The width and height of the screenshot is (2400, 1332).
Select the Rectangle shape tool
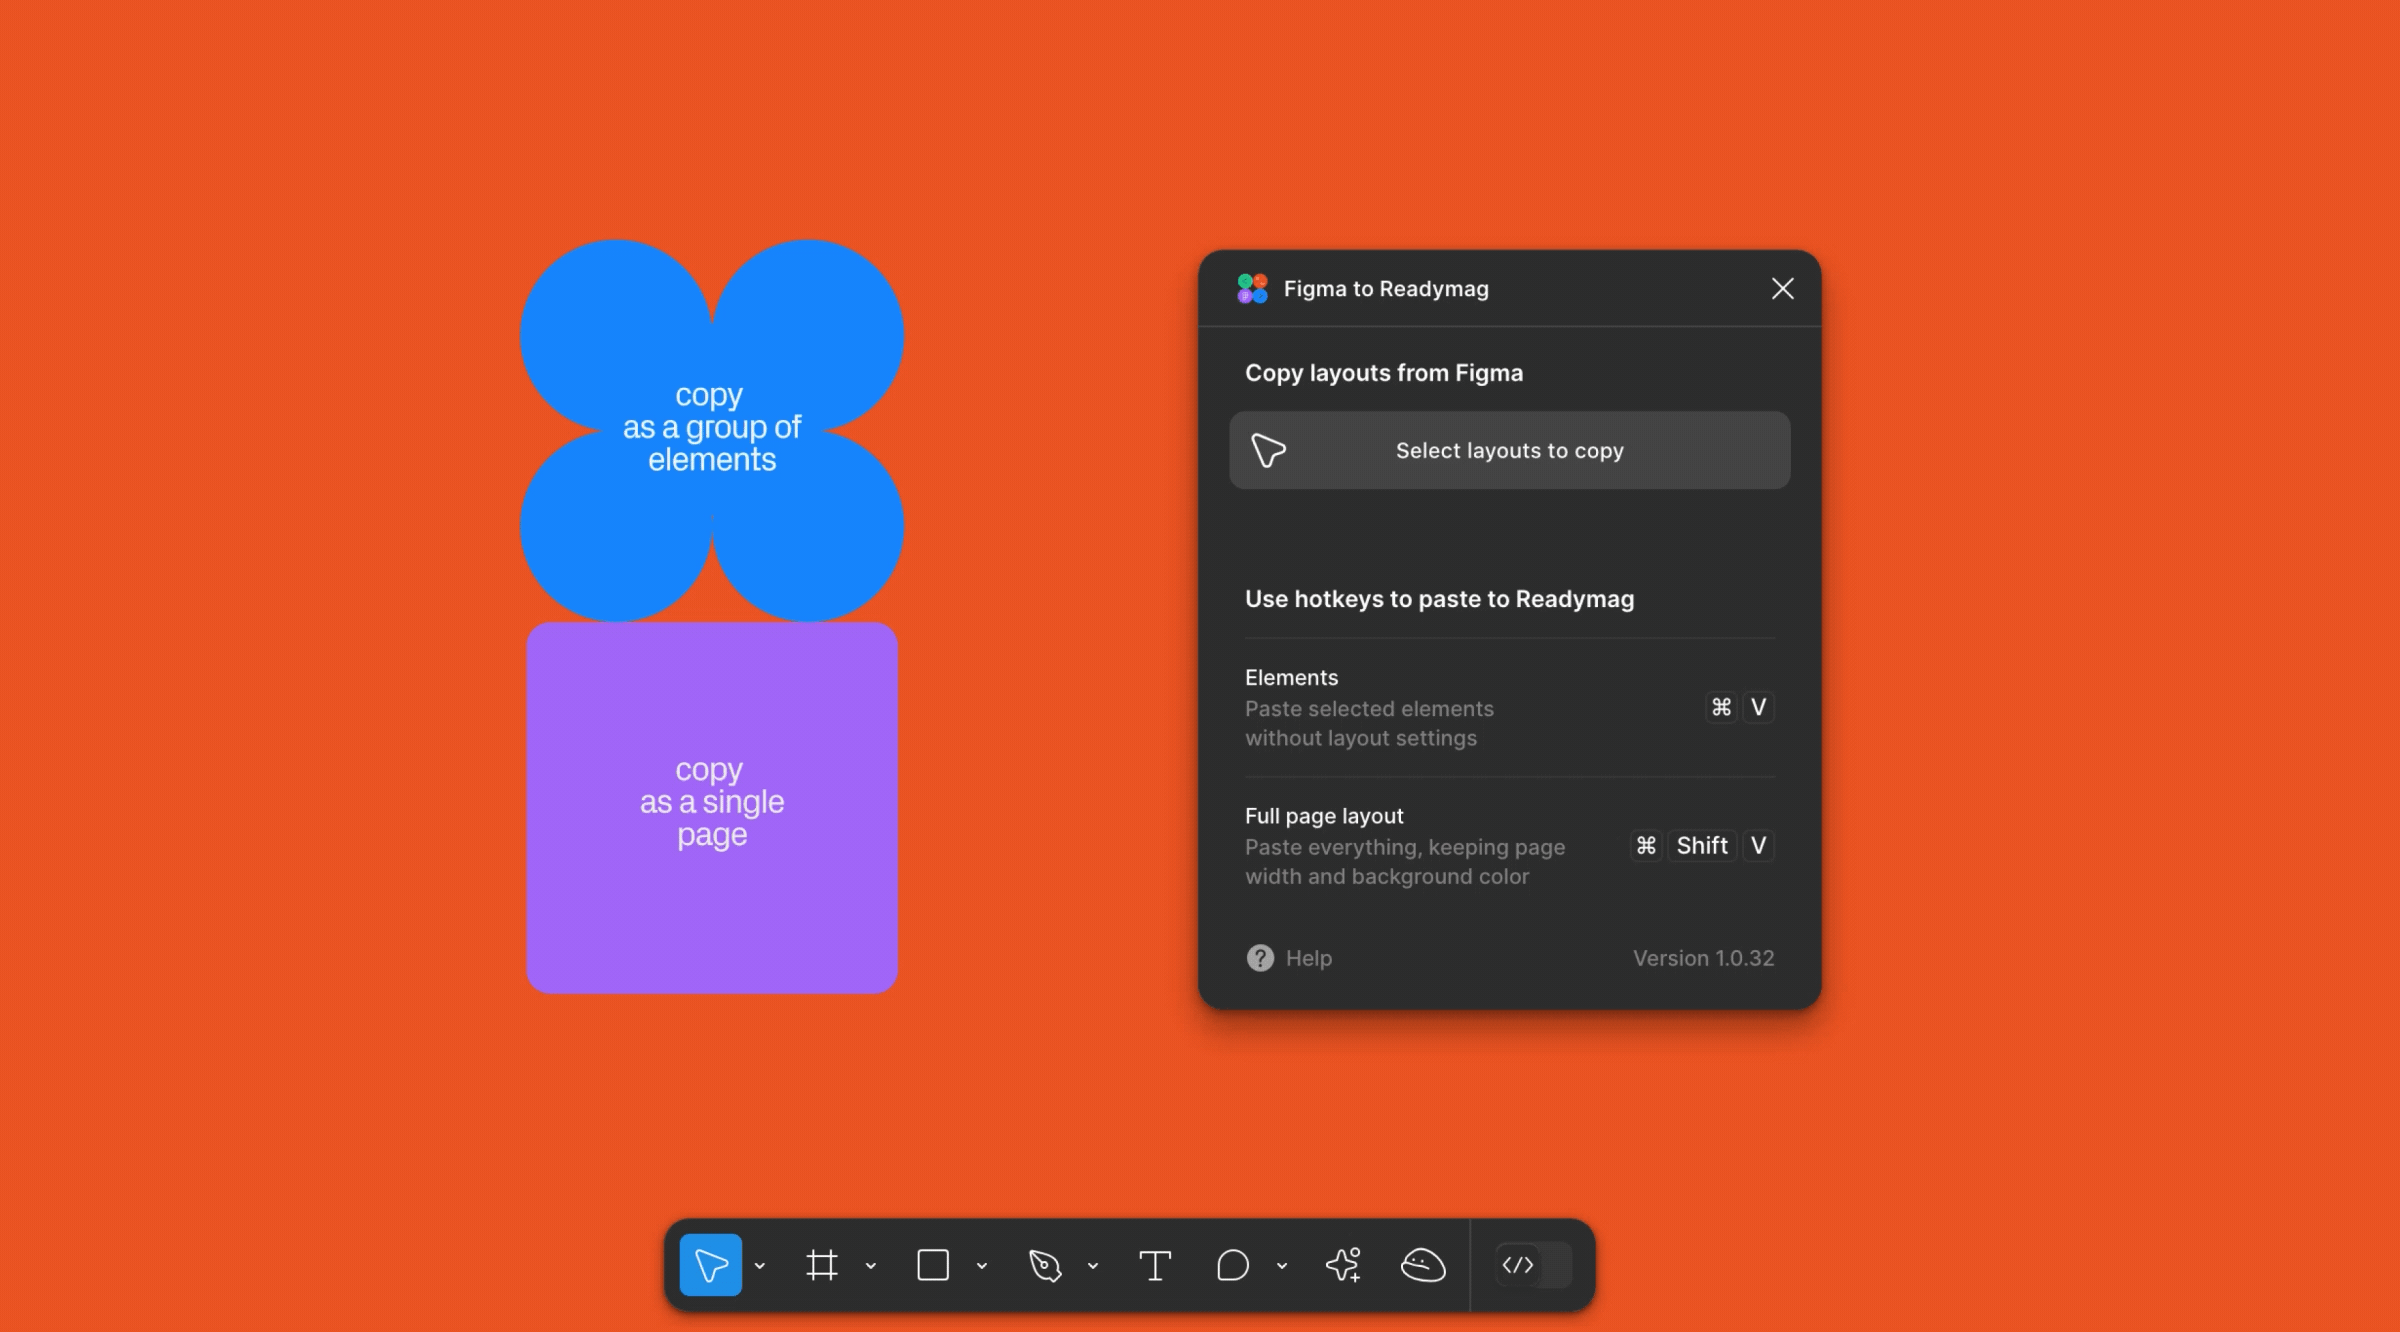pos(933,1265)
